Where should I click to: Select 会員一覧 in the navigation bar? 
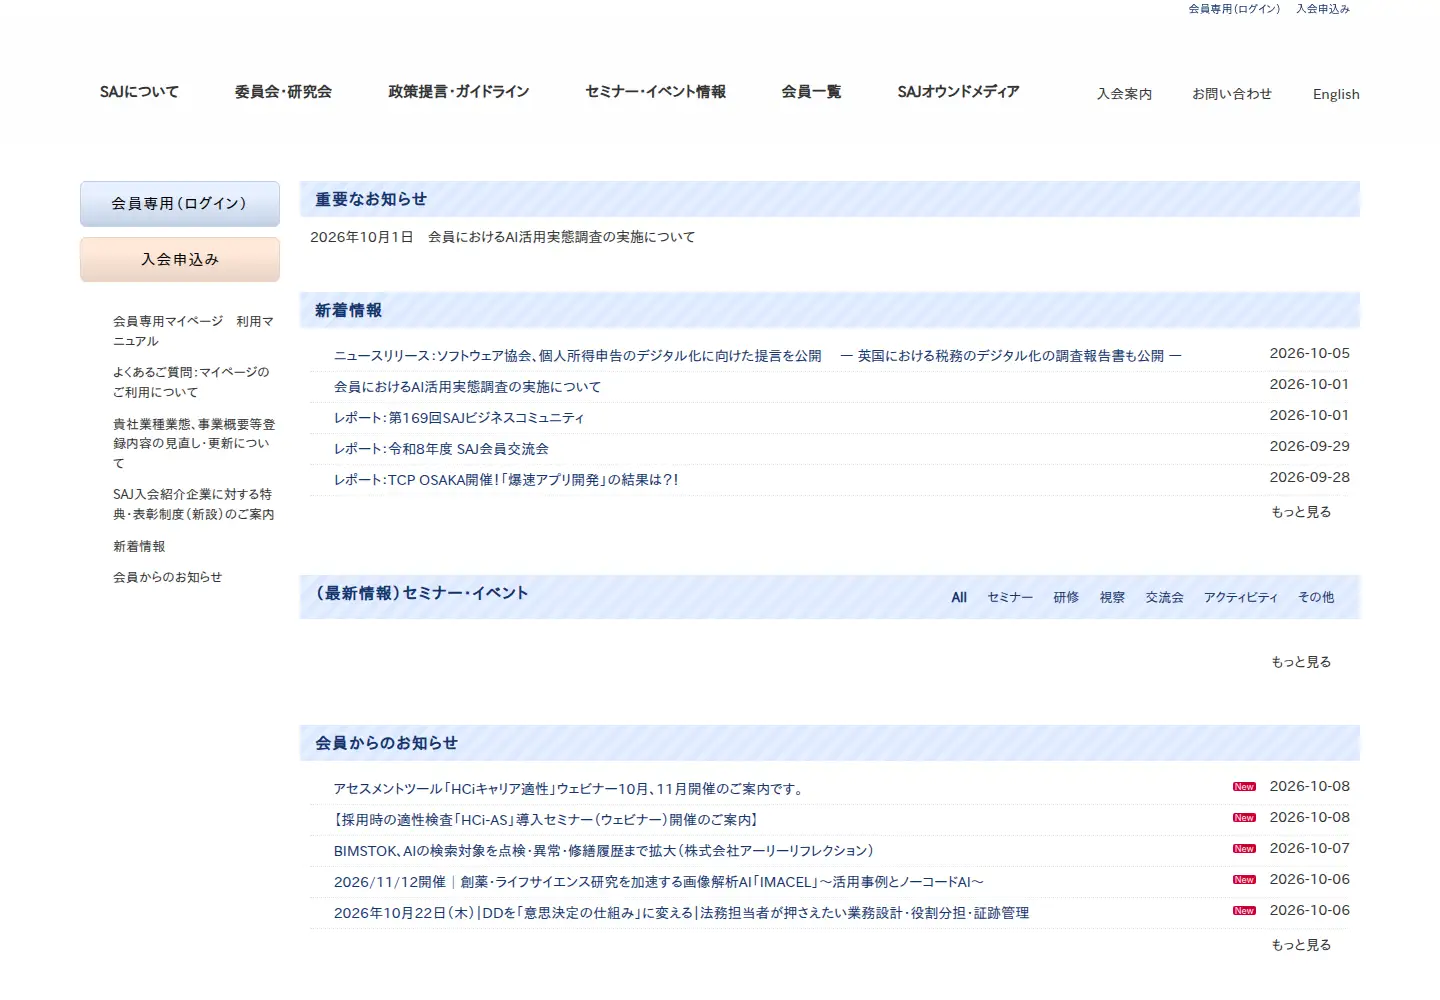[811, 92]
